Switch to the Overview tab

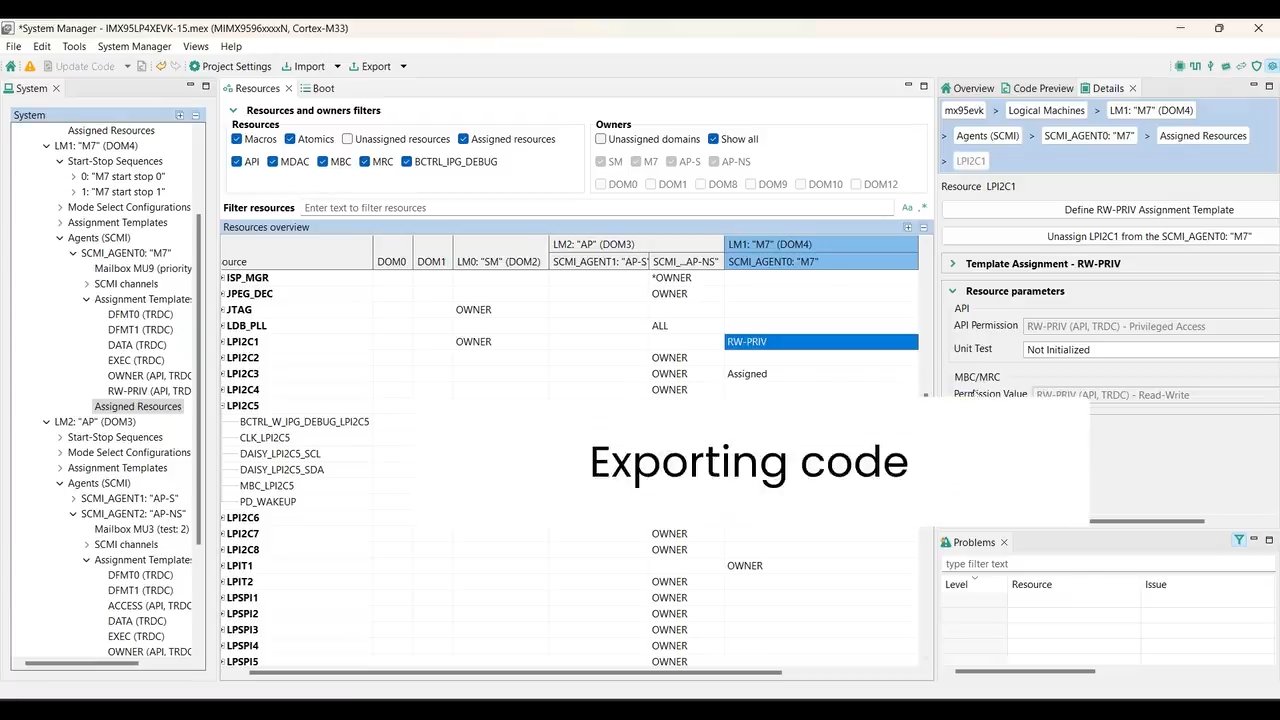click(967, 88)
